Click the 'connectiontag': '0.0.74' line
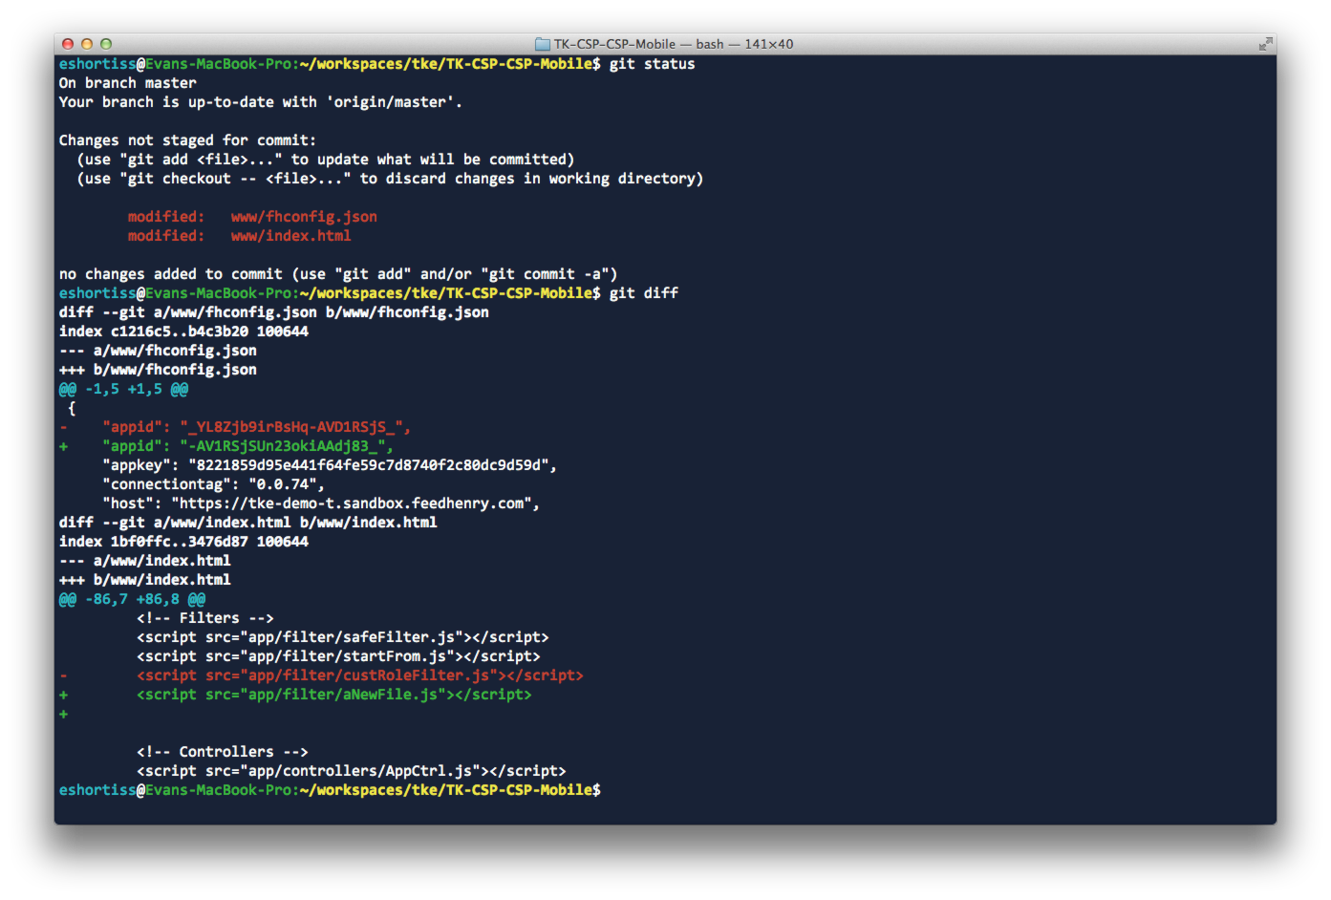The width and height of the screenshot is (1331, 900). (x=213, y=484)
